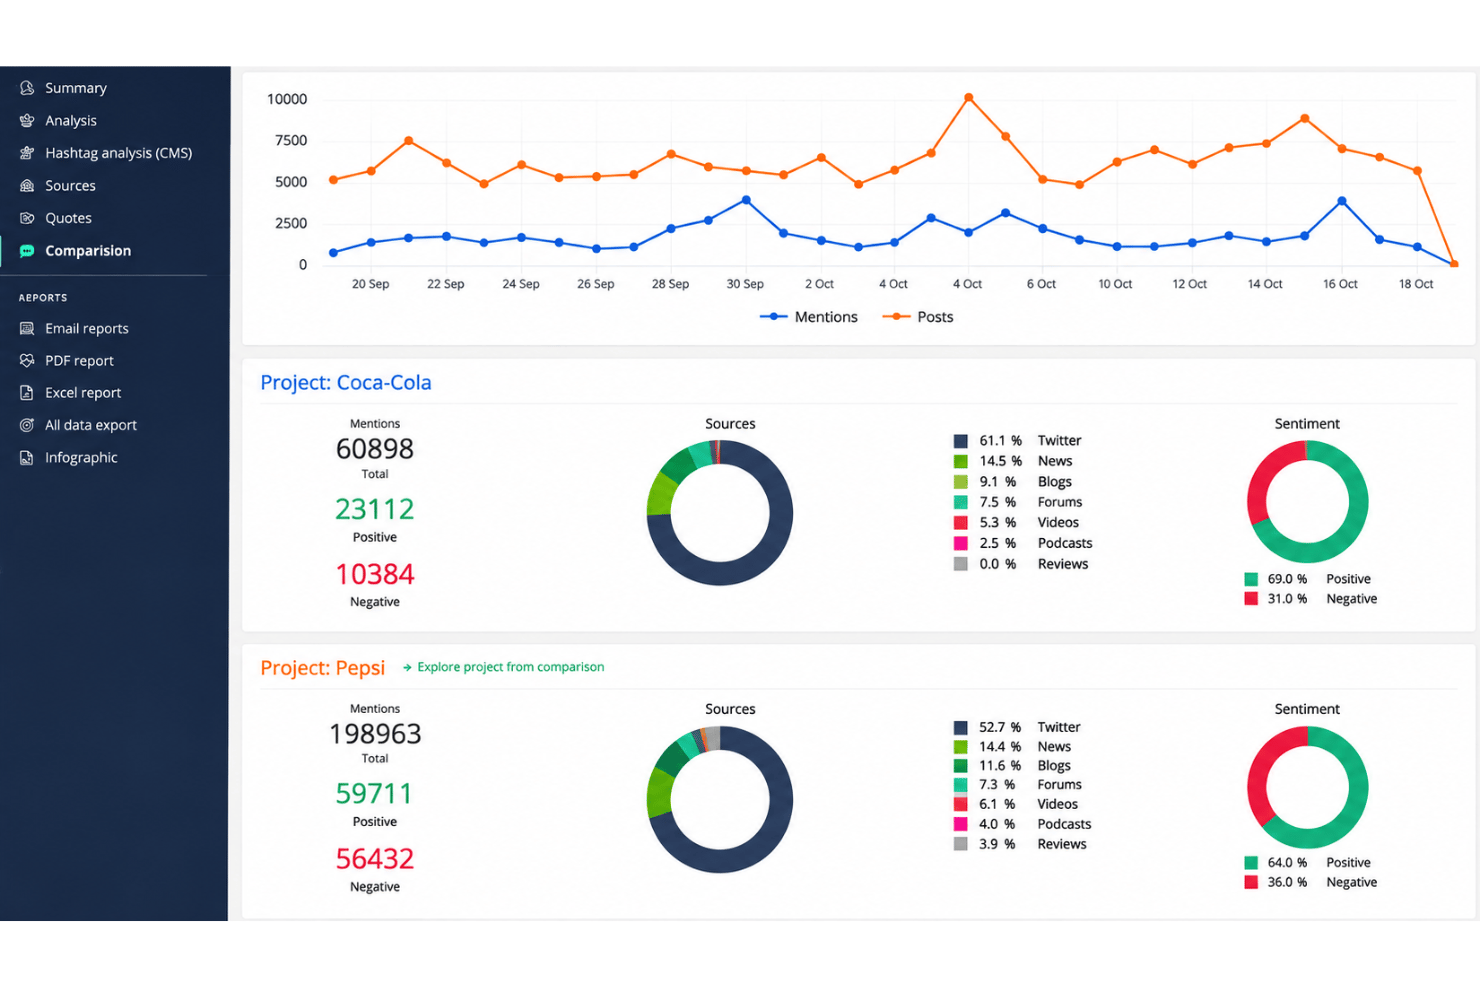1480x987 pixels.
Task: Click Coca-Cola Positive 69.0 % swatch
Action: (x=1251, y=579)
